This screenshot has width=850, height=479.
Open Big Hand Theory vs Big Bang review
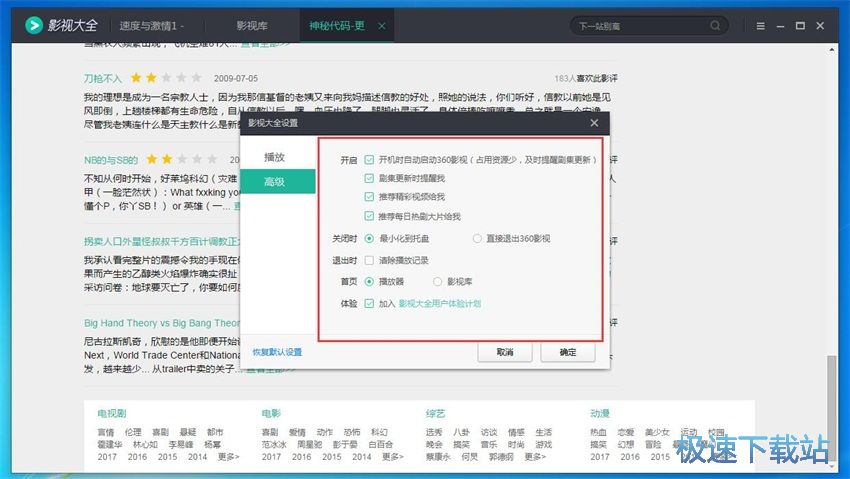[162, 323]
